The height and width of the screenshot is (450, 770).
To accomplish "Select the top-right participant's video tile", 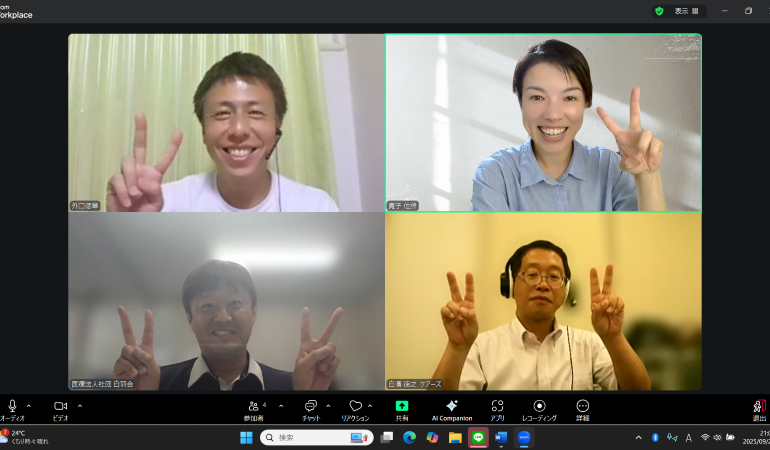I will (543, 123).
